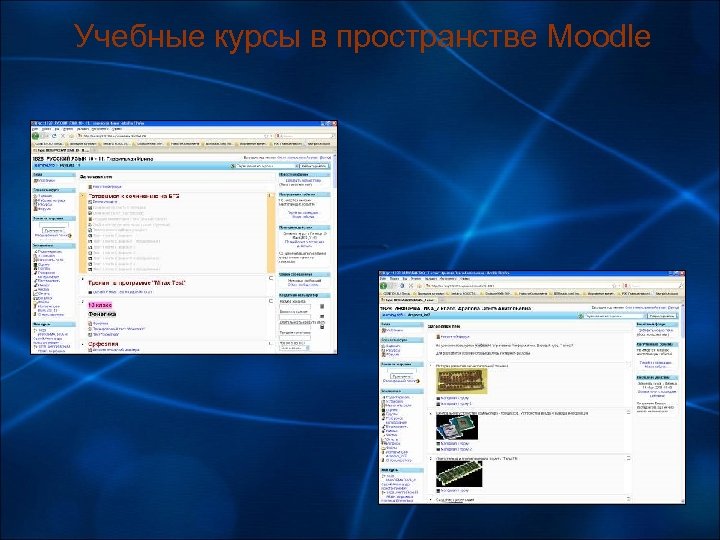Toggle the square icon for the processor picture section
The height and width of the screenshot is (540, 720).
click(x=629, y=412)
